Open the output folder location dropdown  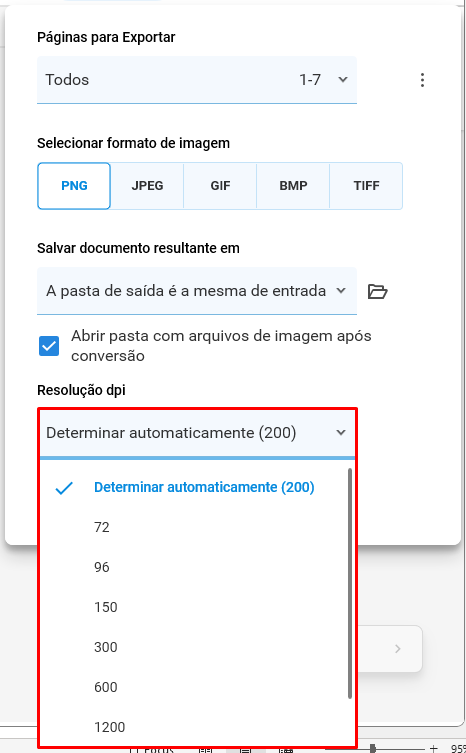pyautogui.click(x=197, y=291)
